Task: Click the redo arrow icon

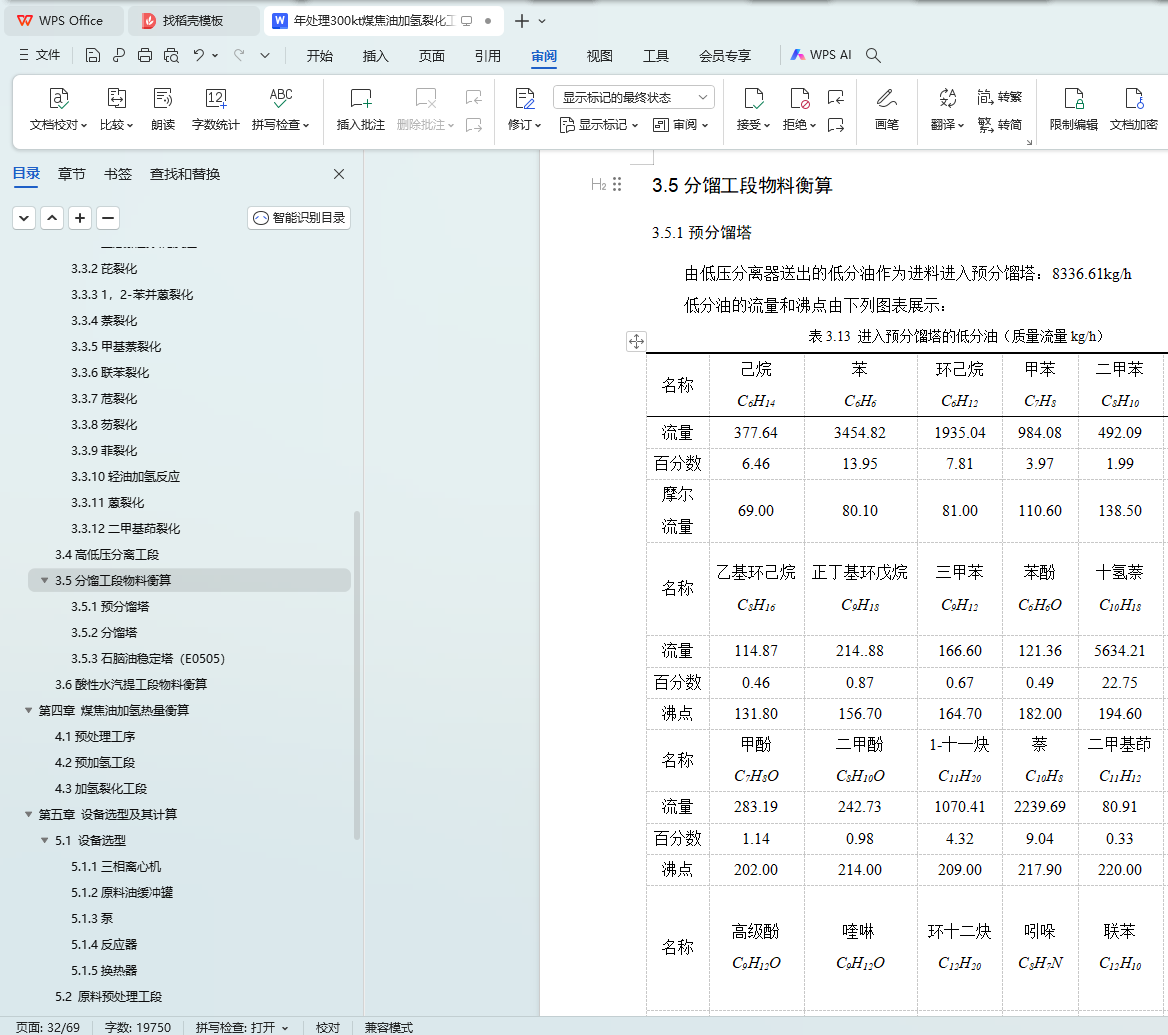Action: click(239, 55)
